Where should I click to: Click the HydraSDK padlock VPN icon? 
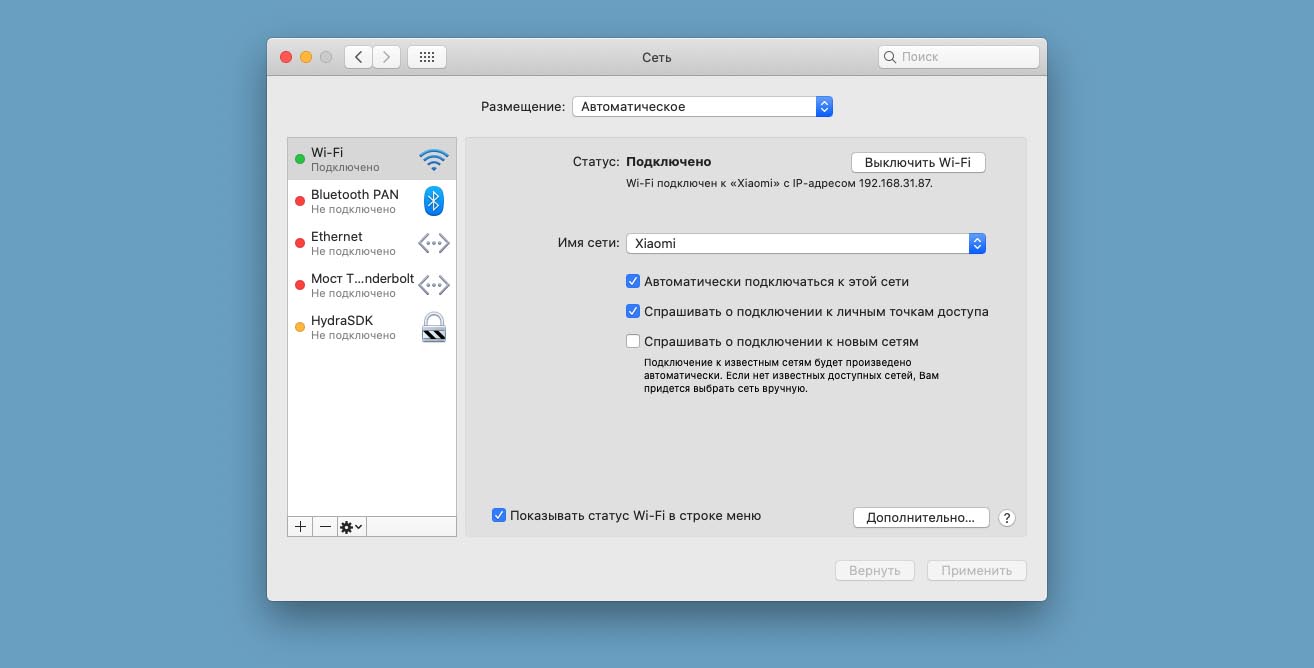coord(433,327)
